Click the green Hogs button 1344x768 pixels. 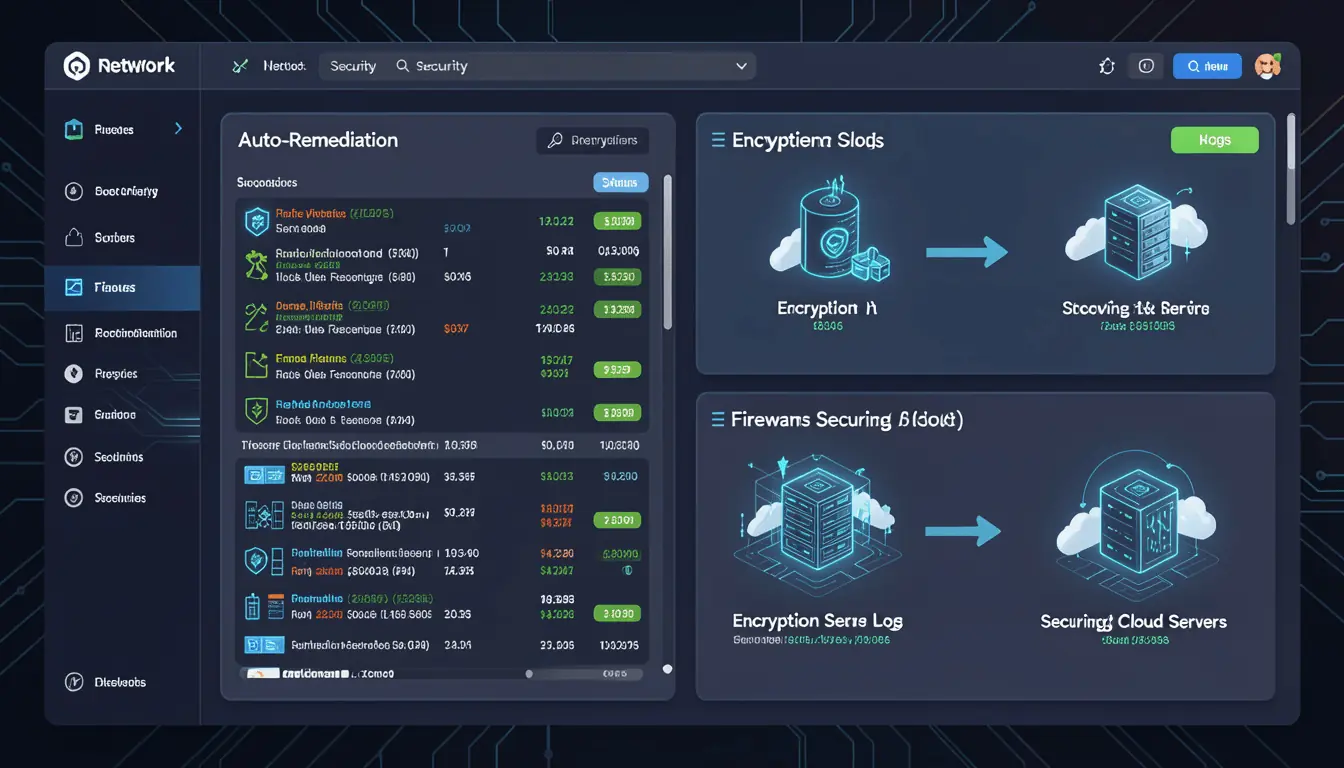click(1214, 140)
